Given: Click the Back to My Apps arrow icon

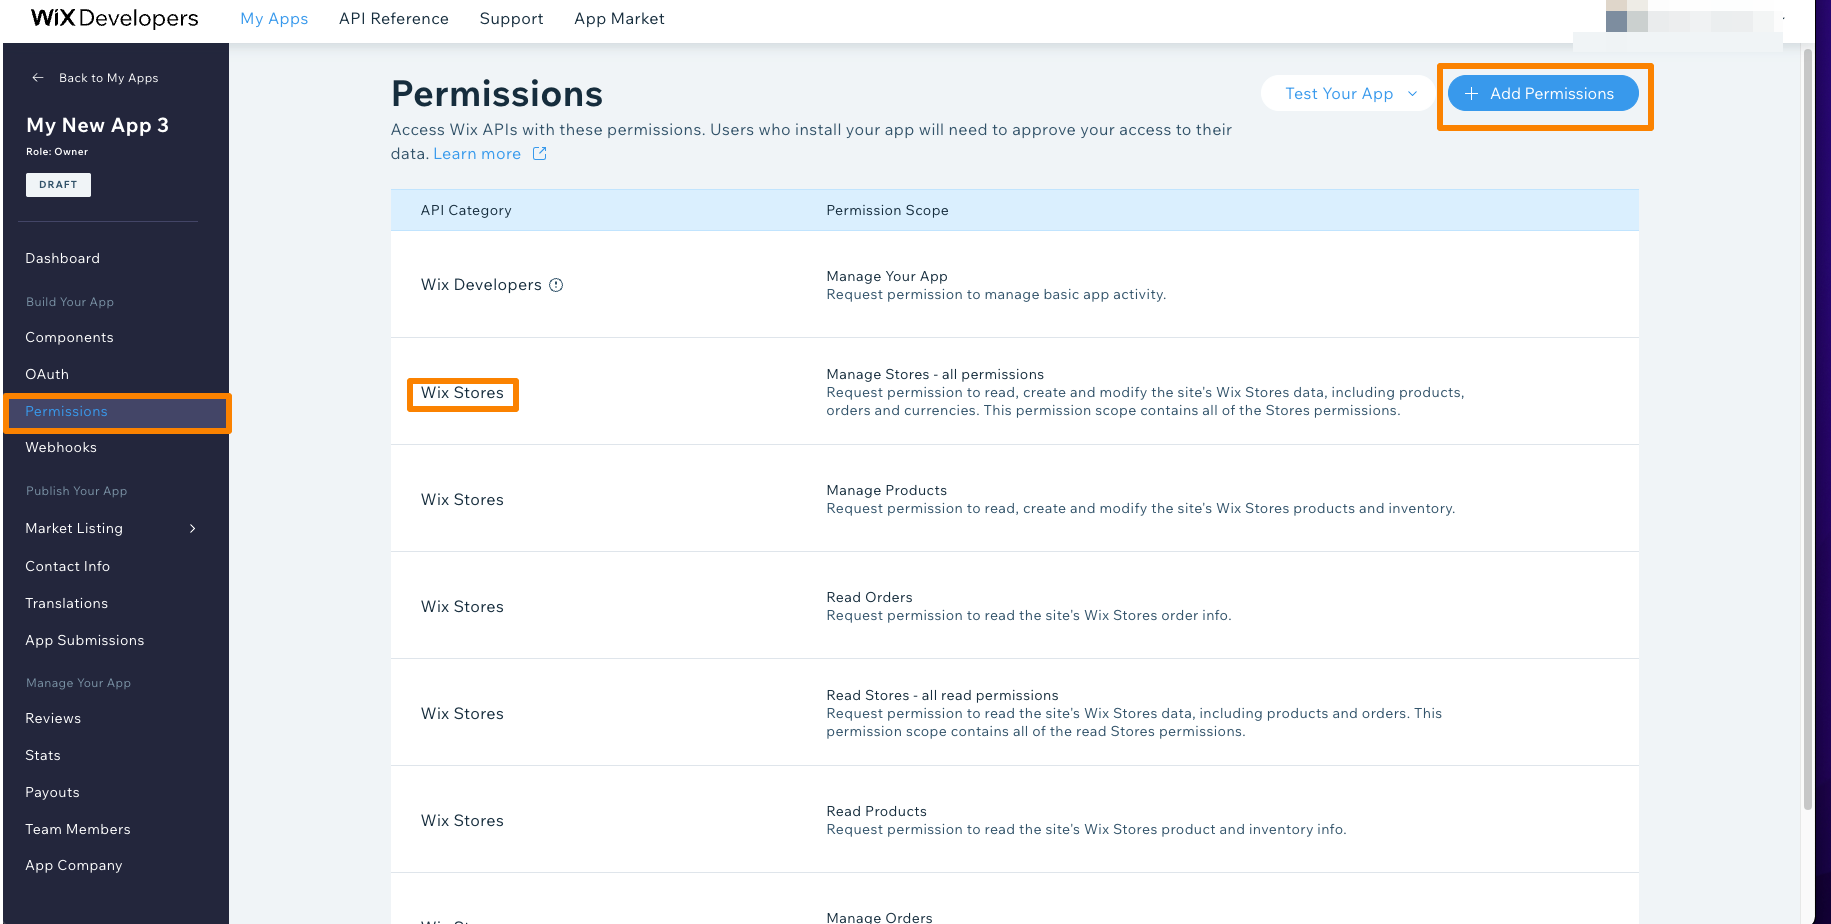Looking at the screenshot, I should tap(38, 78).
